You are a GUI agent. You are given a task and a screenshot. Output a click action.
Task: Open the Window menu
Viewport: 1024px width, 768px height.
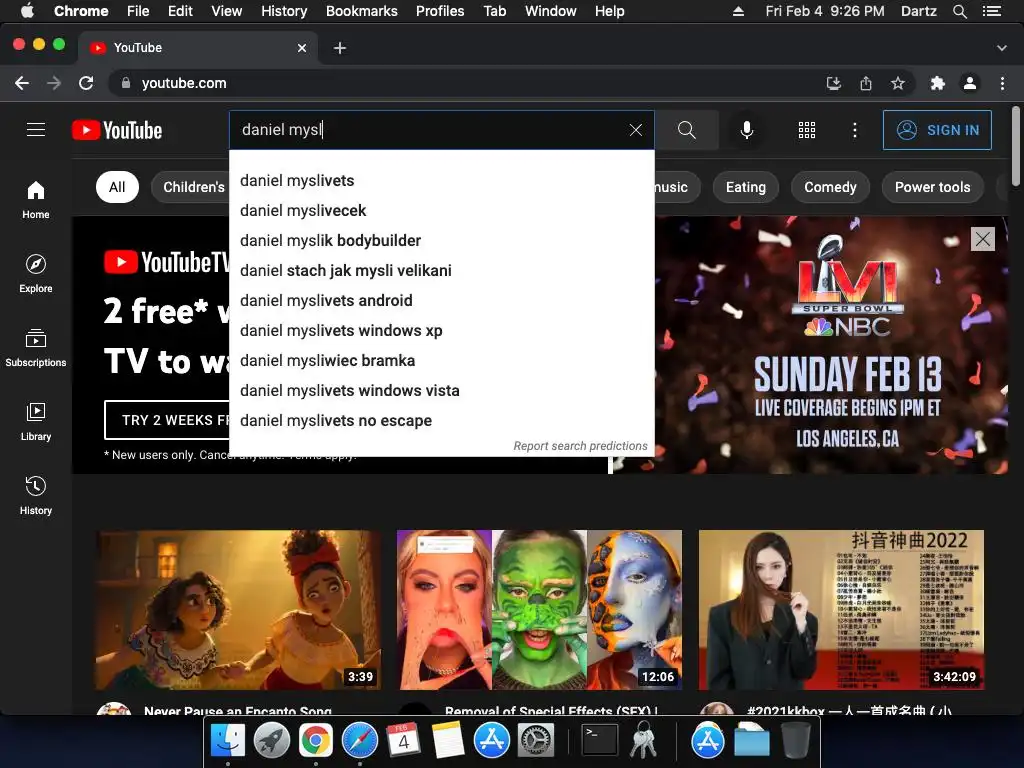(550, 11)
